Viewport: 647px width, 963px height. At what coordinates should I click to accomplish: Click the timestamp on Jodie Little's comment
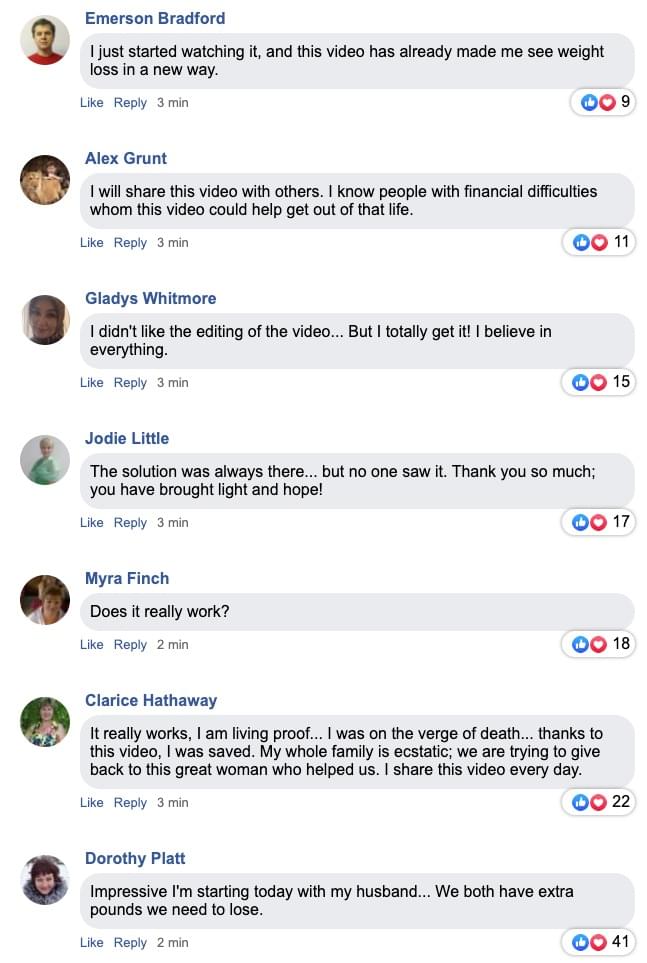(172, 523)
